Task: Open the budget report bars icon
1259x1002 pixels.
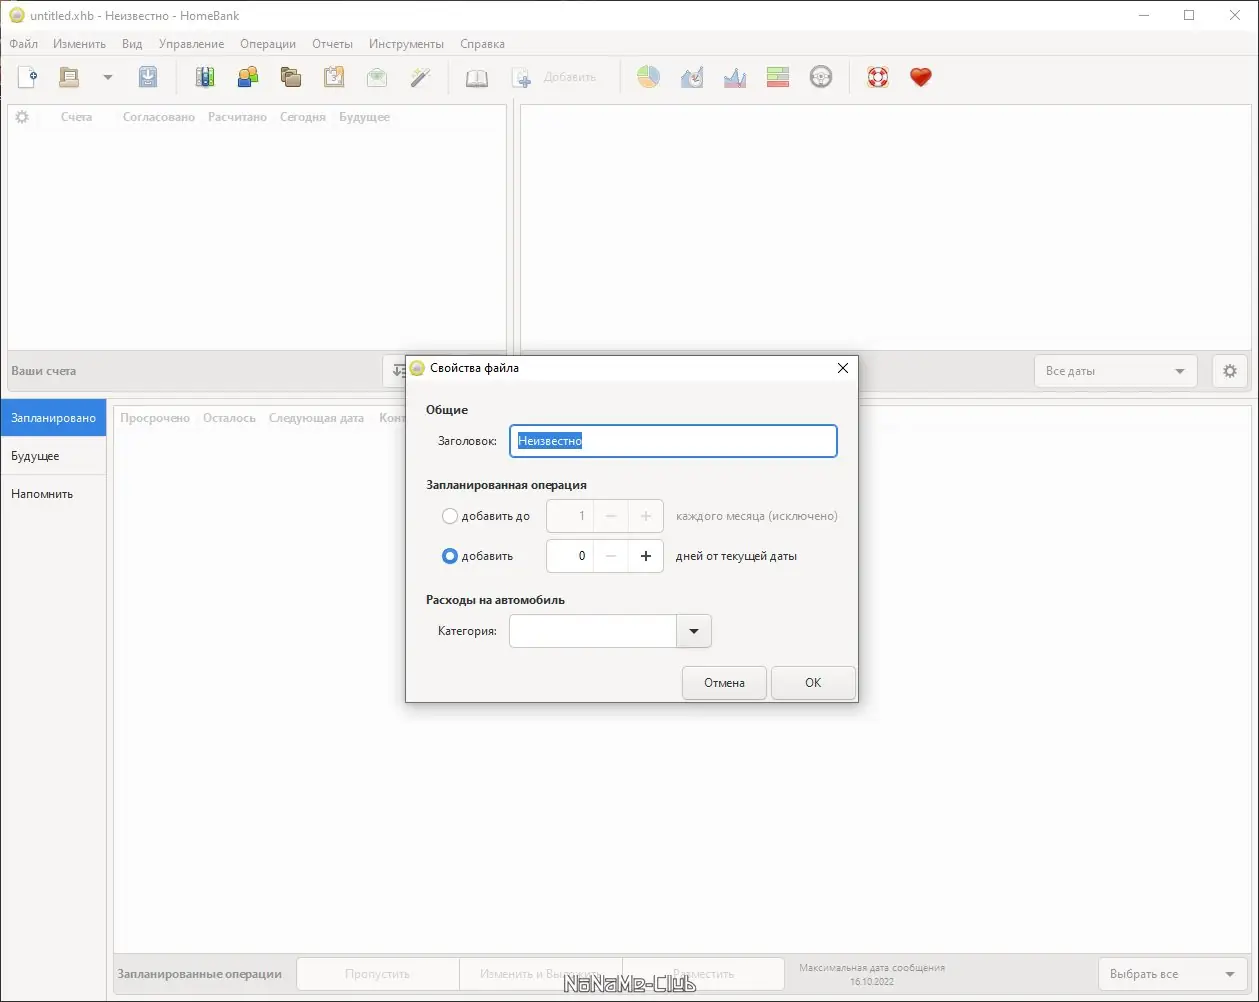Action: 778,77
